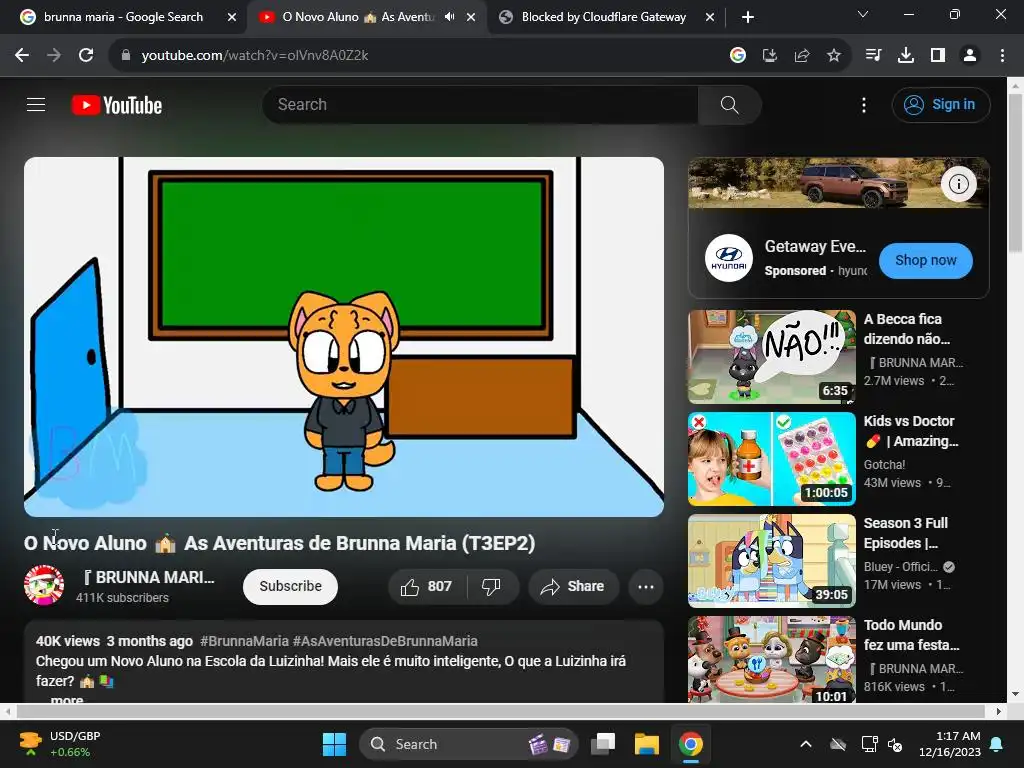Go forward in browser history
The height and width of the screenshot is (768, 1024).
click(x=54, y=56)
